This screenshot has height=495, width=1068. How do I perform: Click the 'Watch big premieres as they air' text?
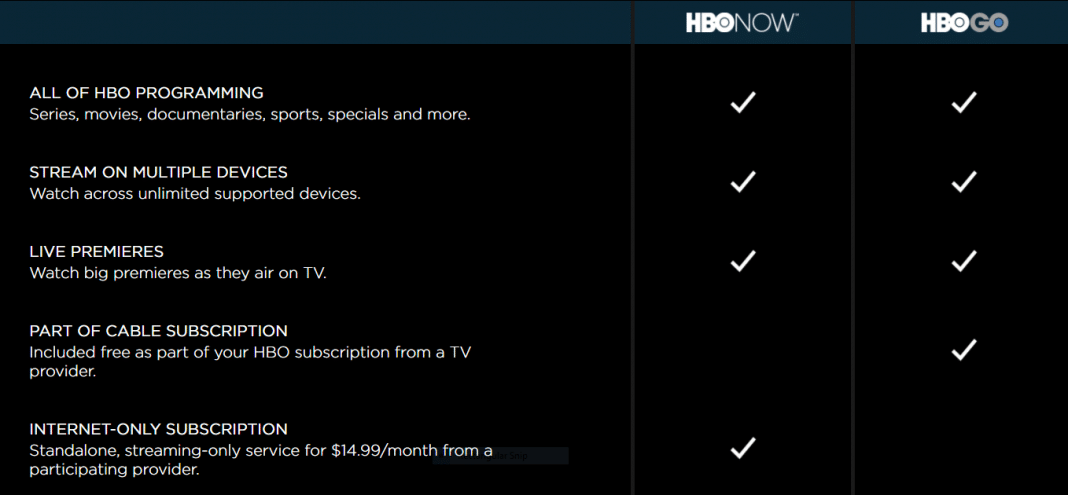pos(178,274)
